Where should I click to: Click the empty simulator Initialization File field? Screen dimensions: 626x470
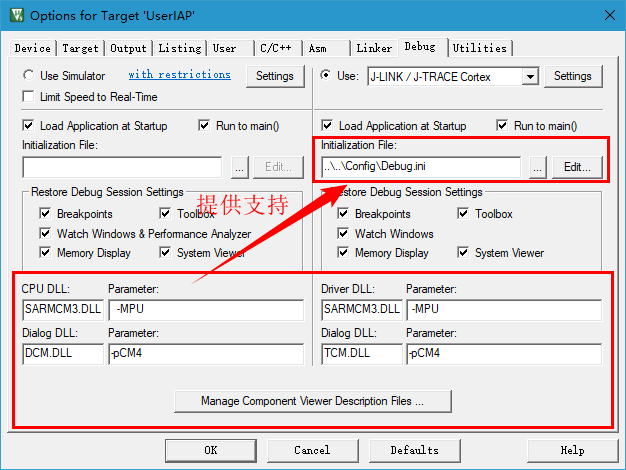click(122, 167)
